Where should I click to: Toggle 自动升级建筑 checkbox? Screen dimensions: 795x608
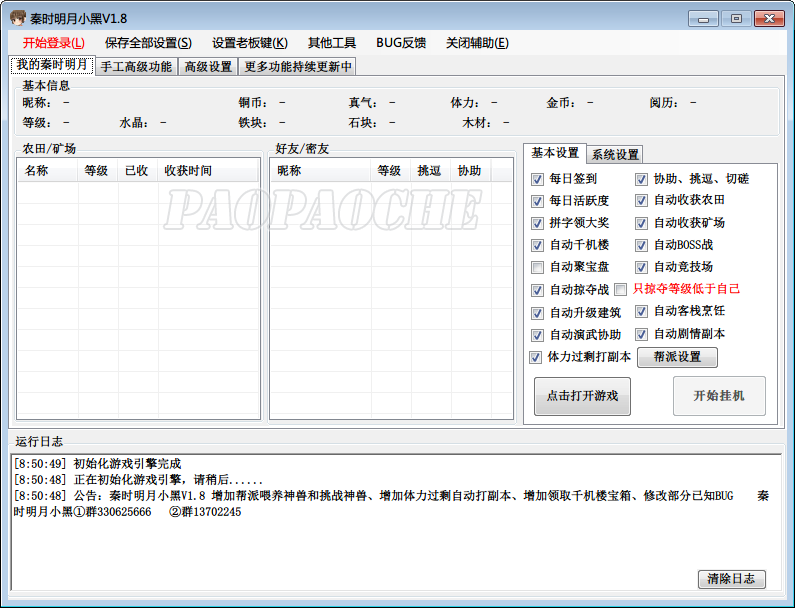click(x=537, y=313)
